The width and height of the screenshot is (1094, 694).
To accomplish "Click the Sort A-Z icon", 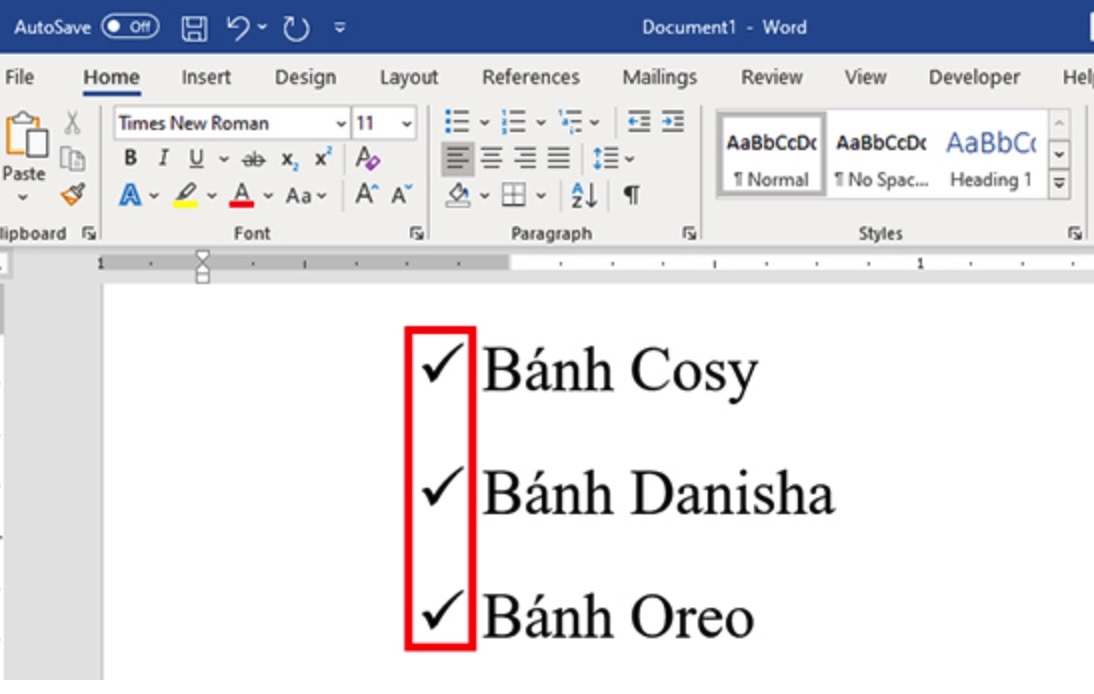I will click(583, 195).
